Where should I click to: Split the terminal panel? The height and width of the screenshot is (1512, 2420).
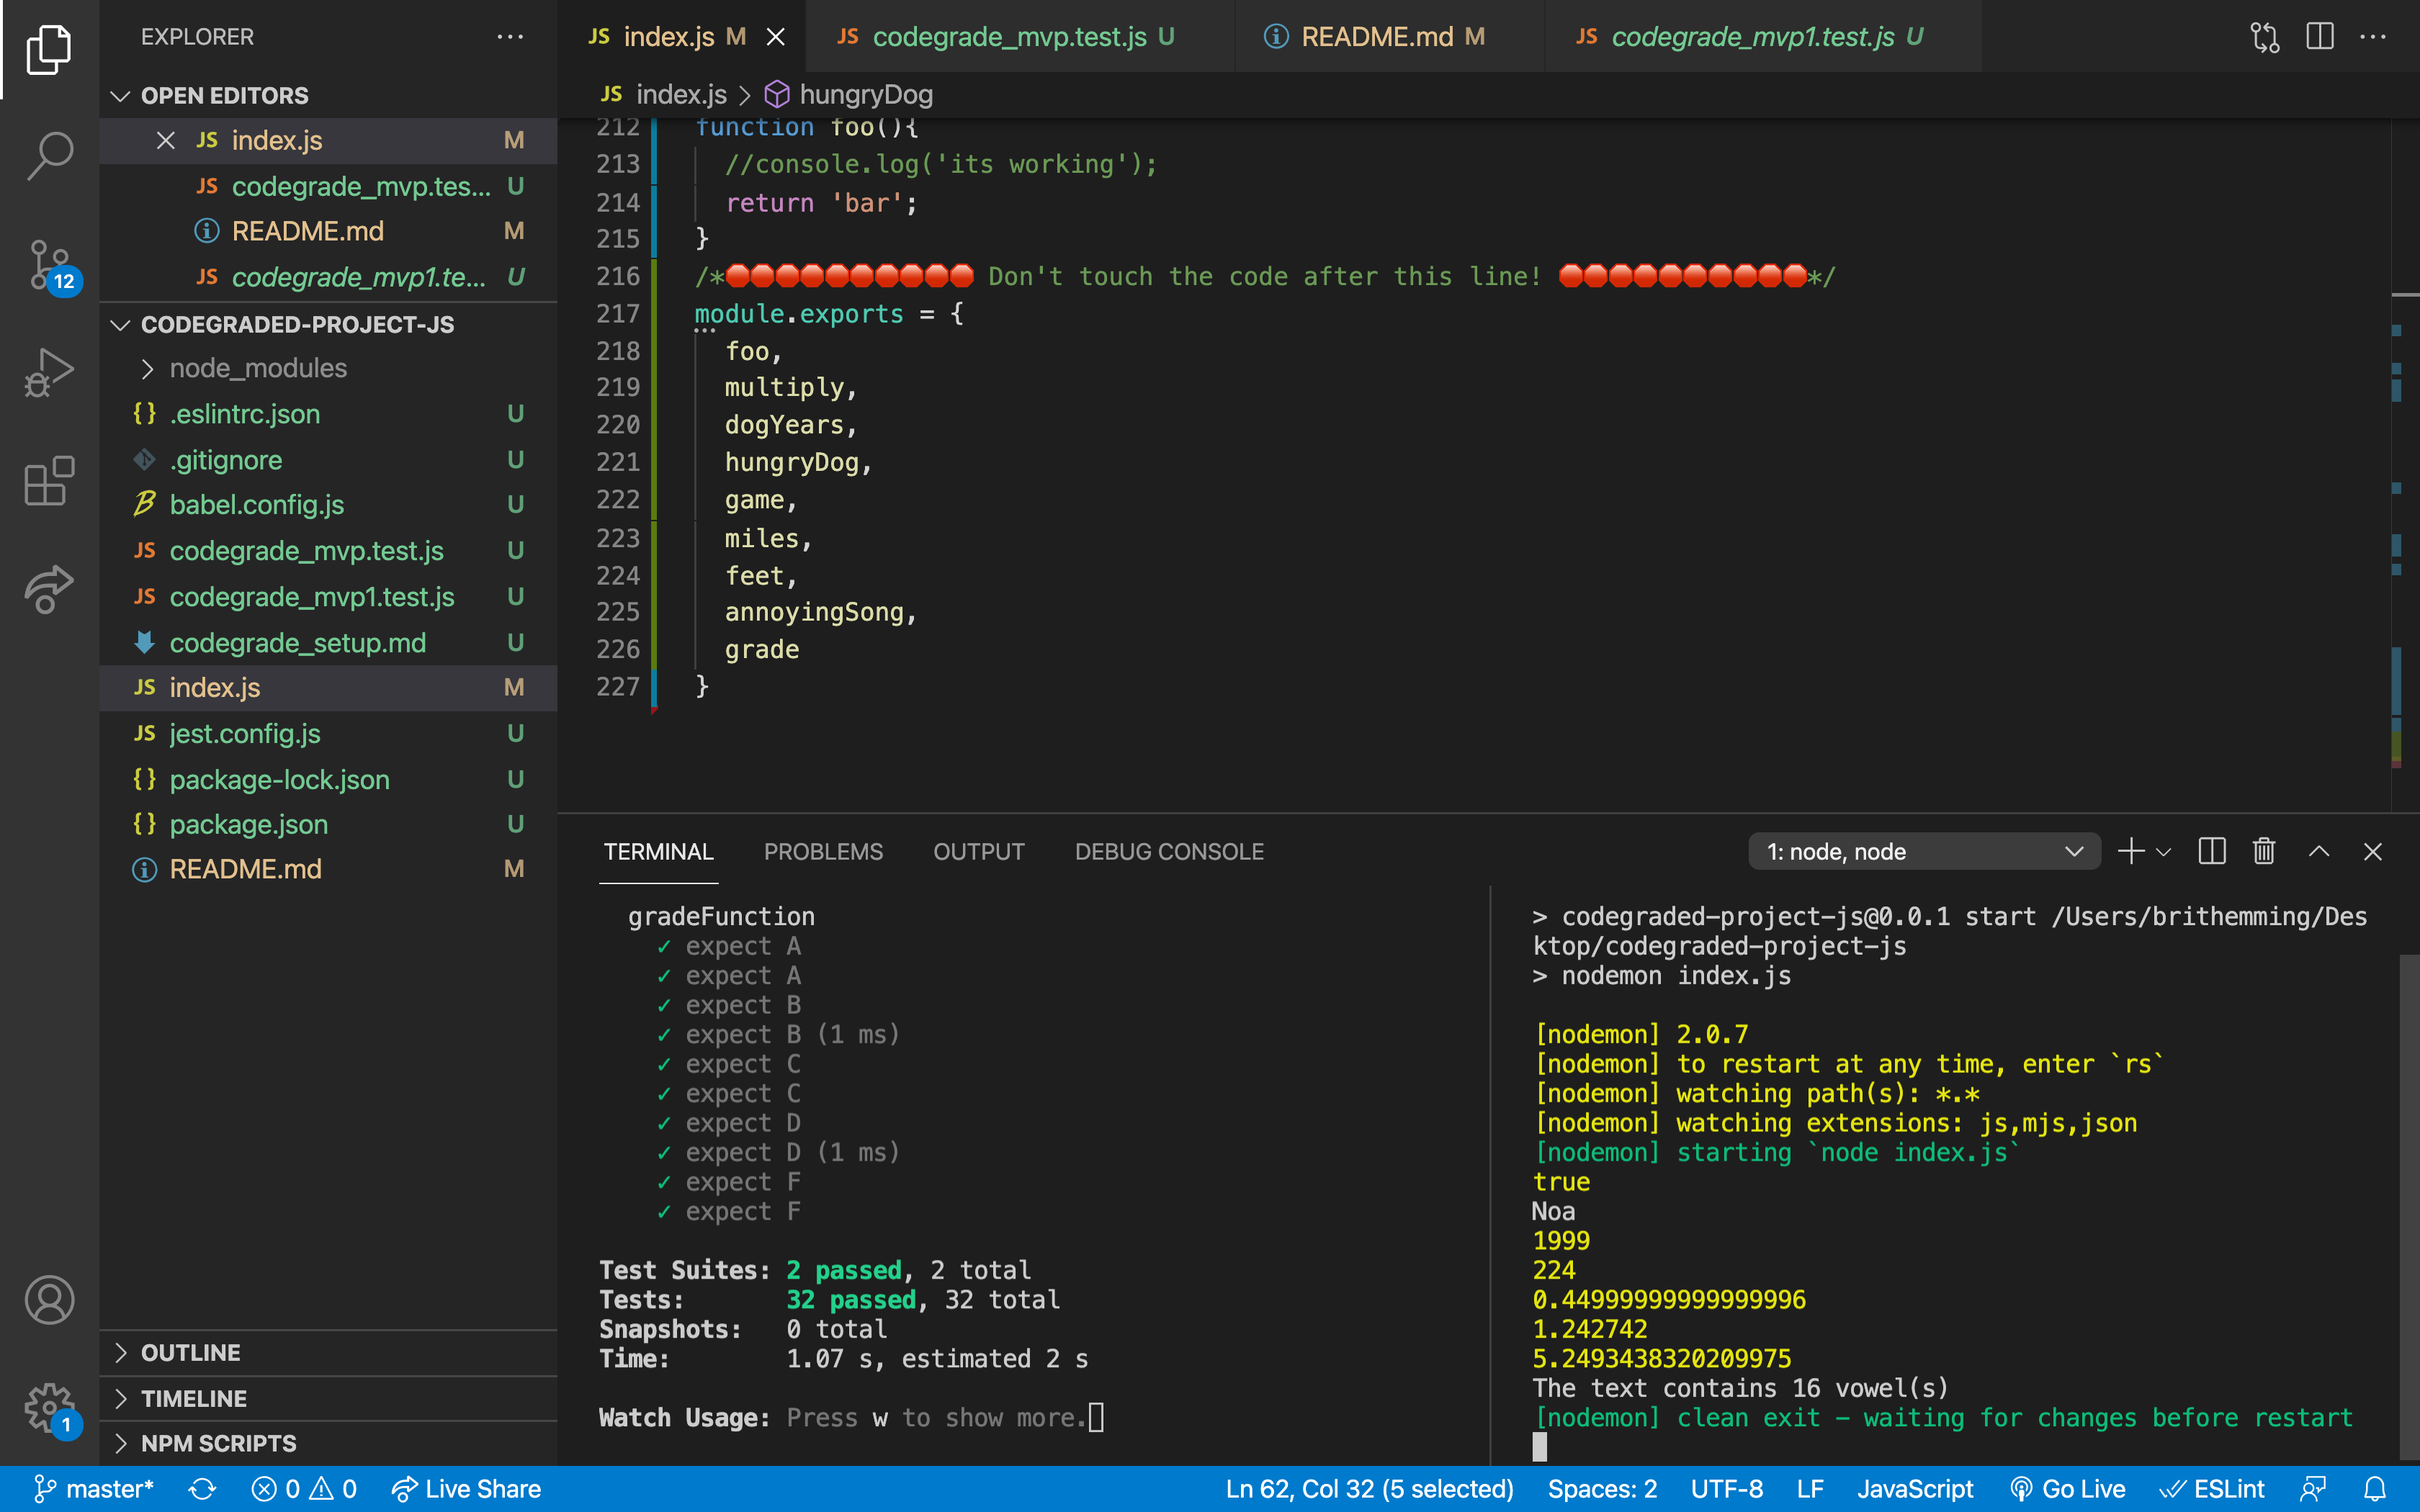[x=2211, y=851]
